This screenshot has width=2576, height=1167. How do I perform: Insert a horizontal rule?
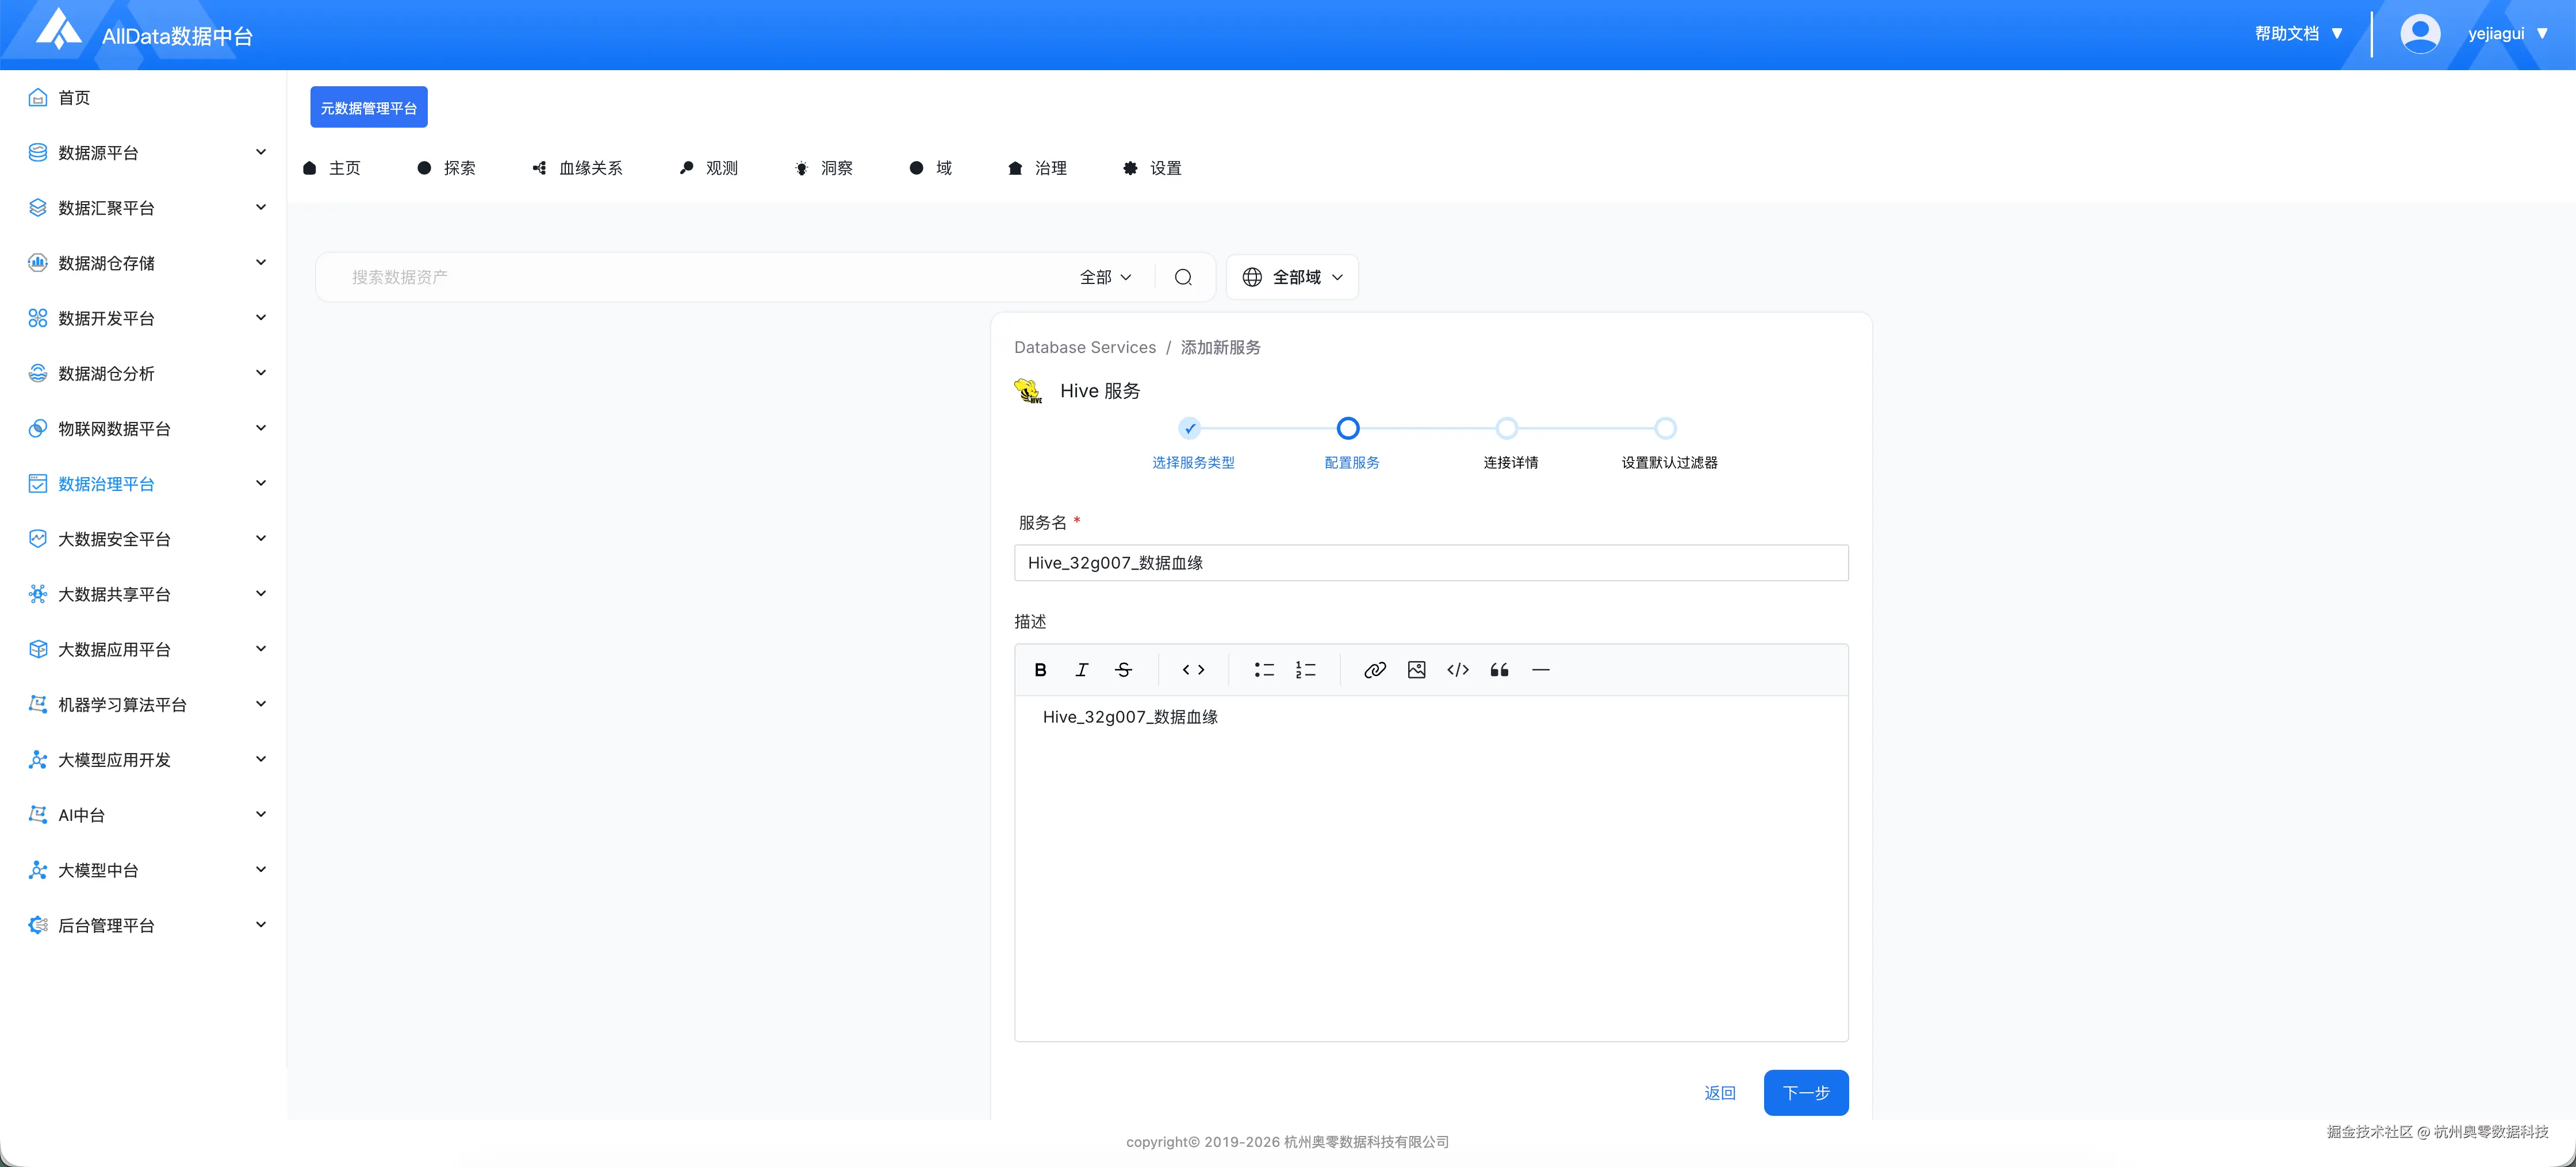click(1541, 670)
